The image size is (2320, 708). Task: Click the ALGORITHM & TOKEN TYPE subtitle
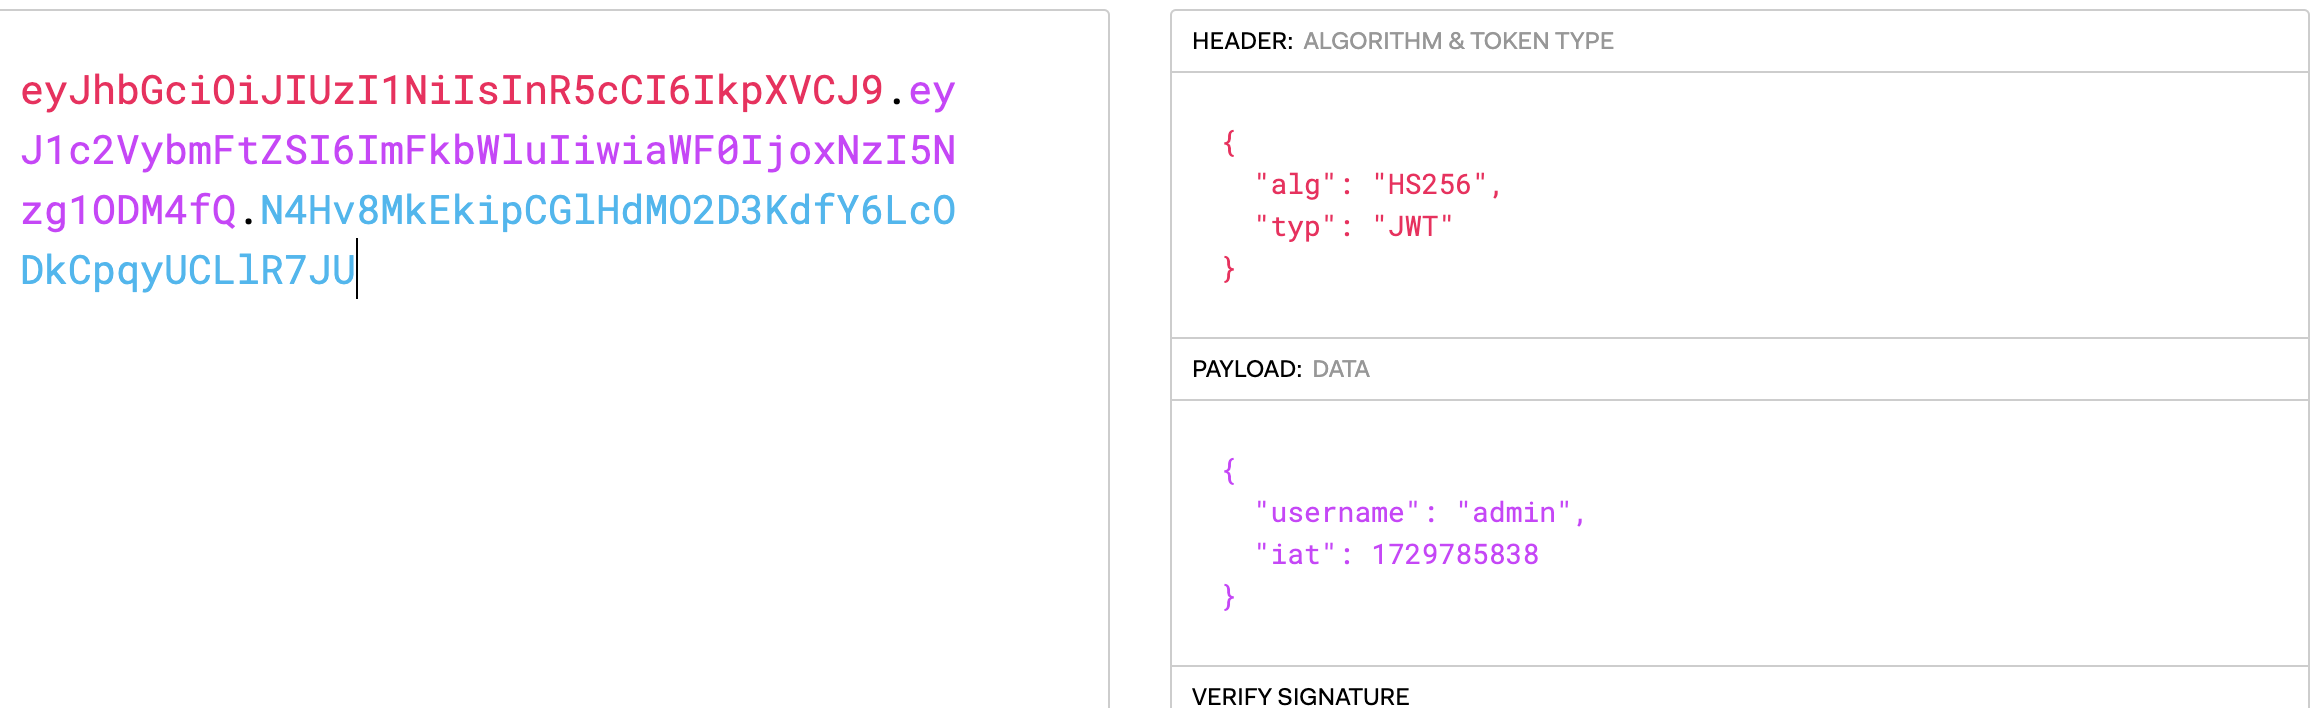pyautogui.click(x=1458, y=41)
